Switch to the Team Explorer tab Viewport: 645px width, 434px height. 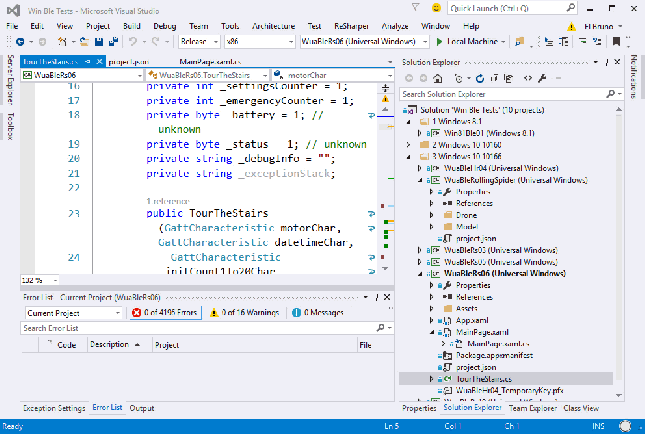pyautogui.click(x=532, y=408)
